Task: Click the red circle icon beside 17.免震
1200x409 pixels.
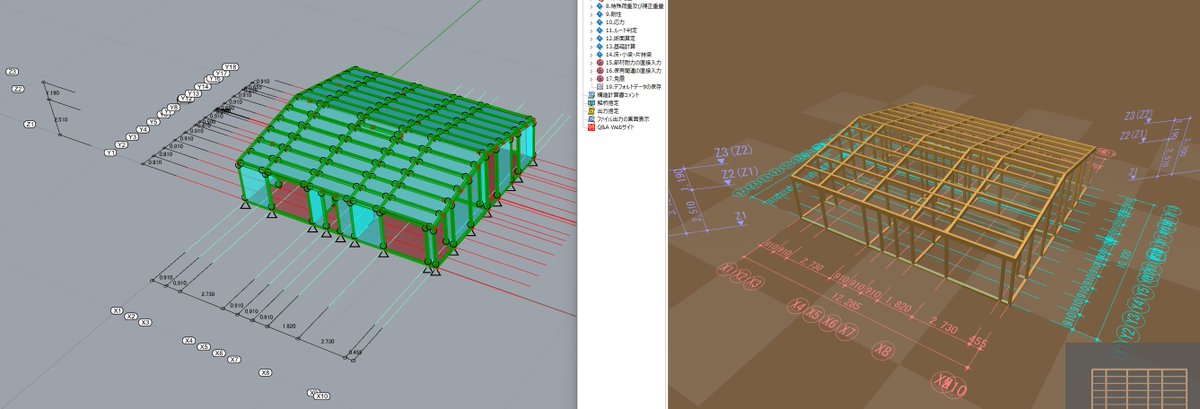Action: click(599, 79)
